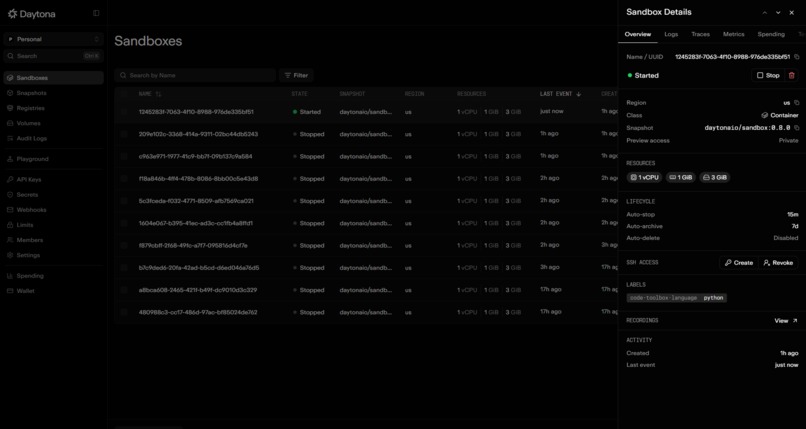Click the Daytona logo icon

[12, 14]
